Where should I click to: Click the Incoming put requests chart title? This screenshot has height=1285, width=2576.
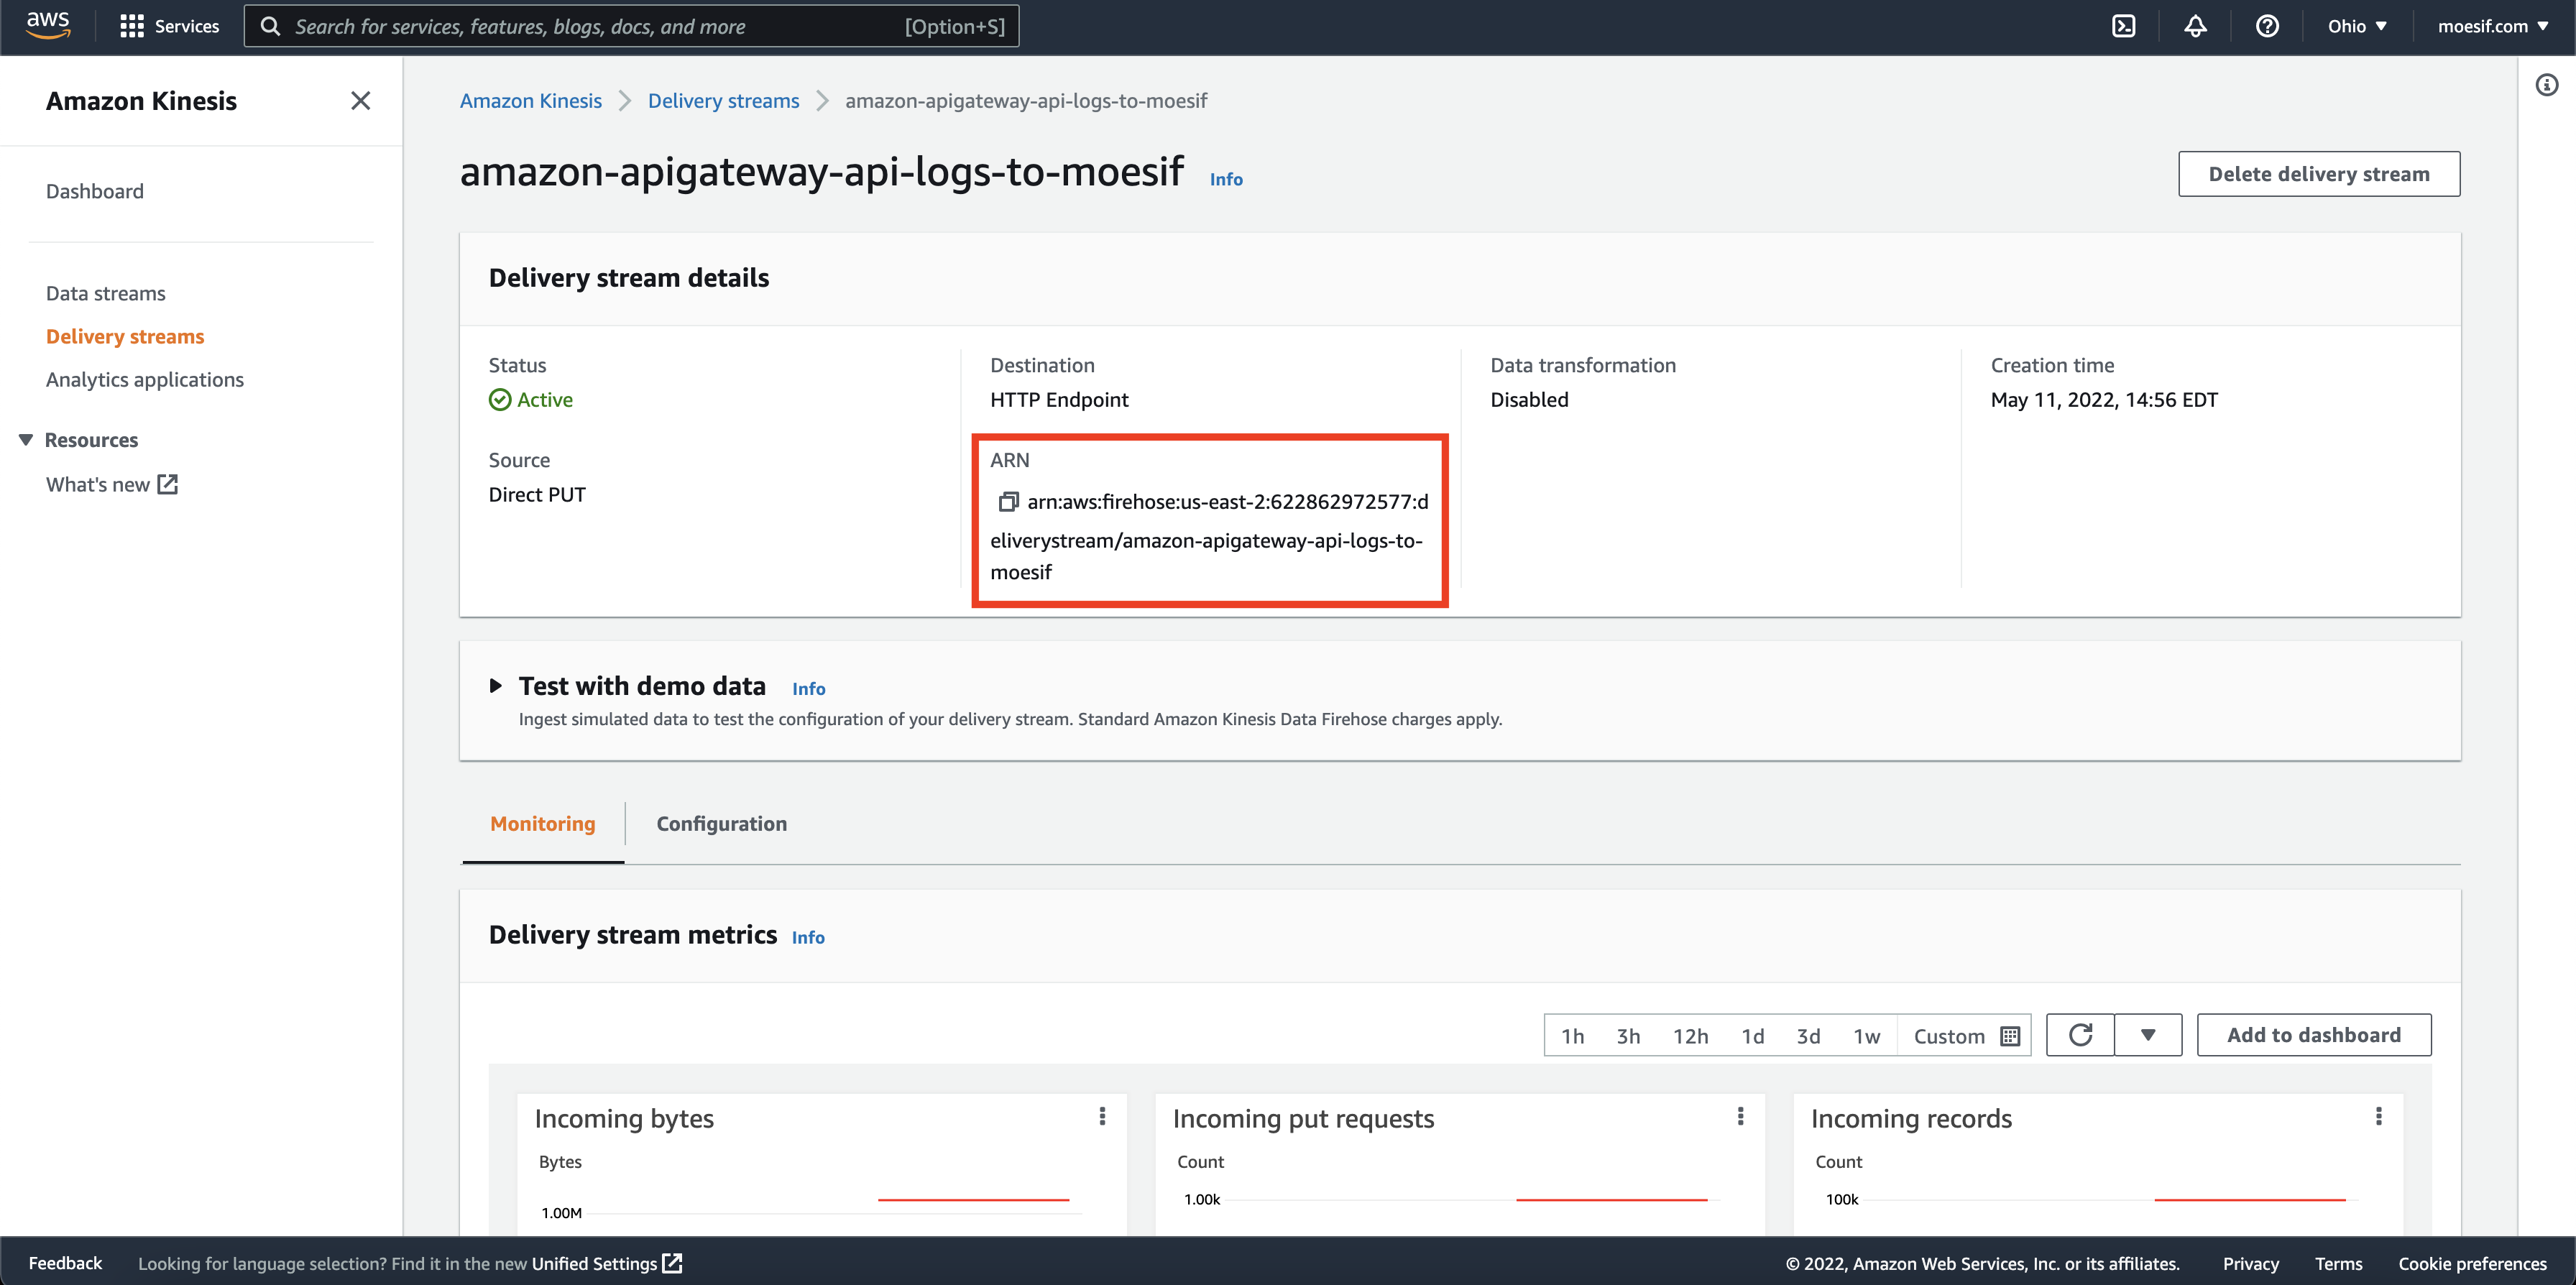tap(1303, 1118)
